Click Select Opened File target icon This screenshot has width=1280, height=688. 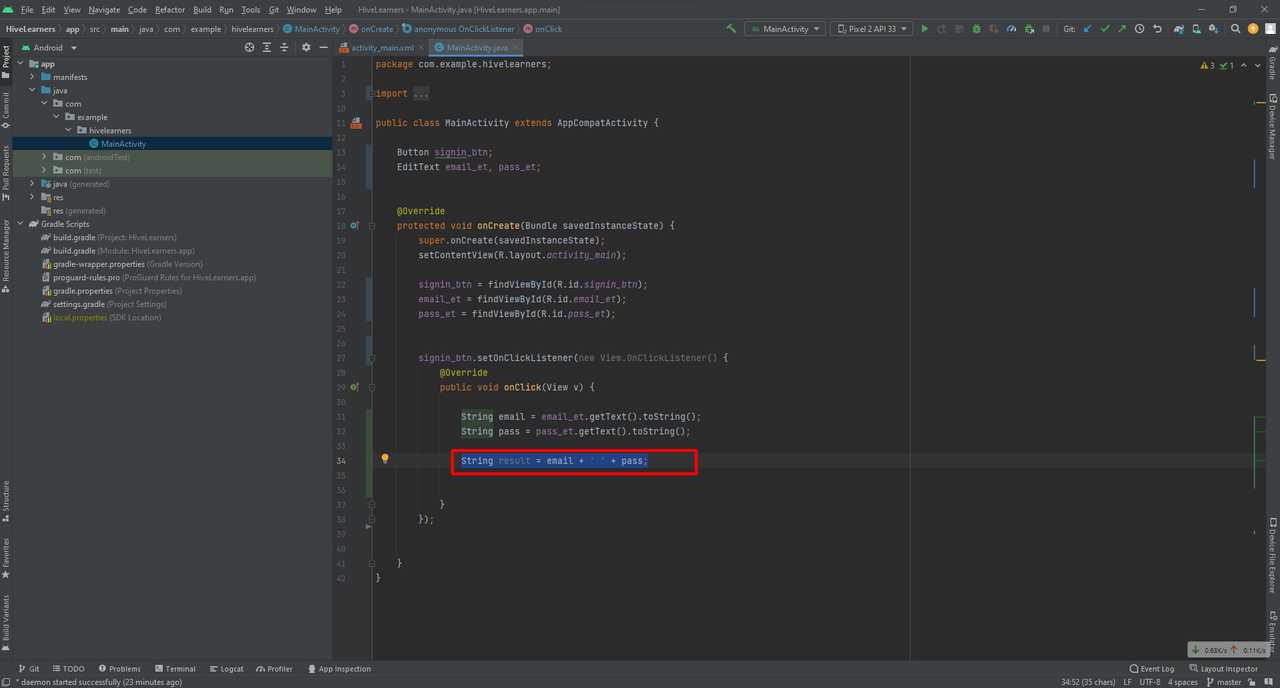250,47
